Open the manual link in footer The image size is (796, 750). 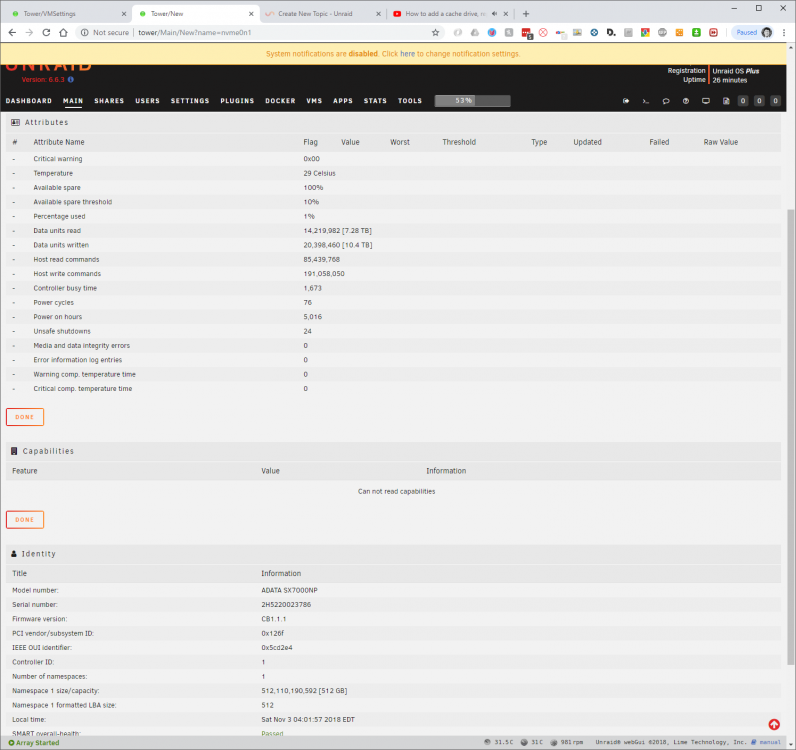tap(770, 742)
